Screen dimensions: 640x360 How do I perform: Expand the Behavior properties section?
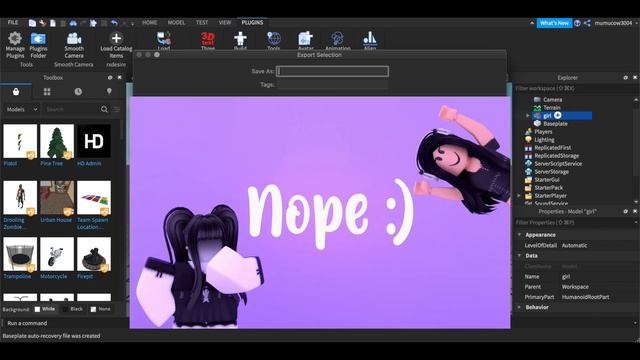(x=520, y=307)
